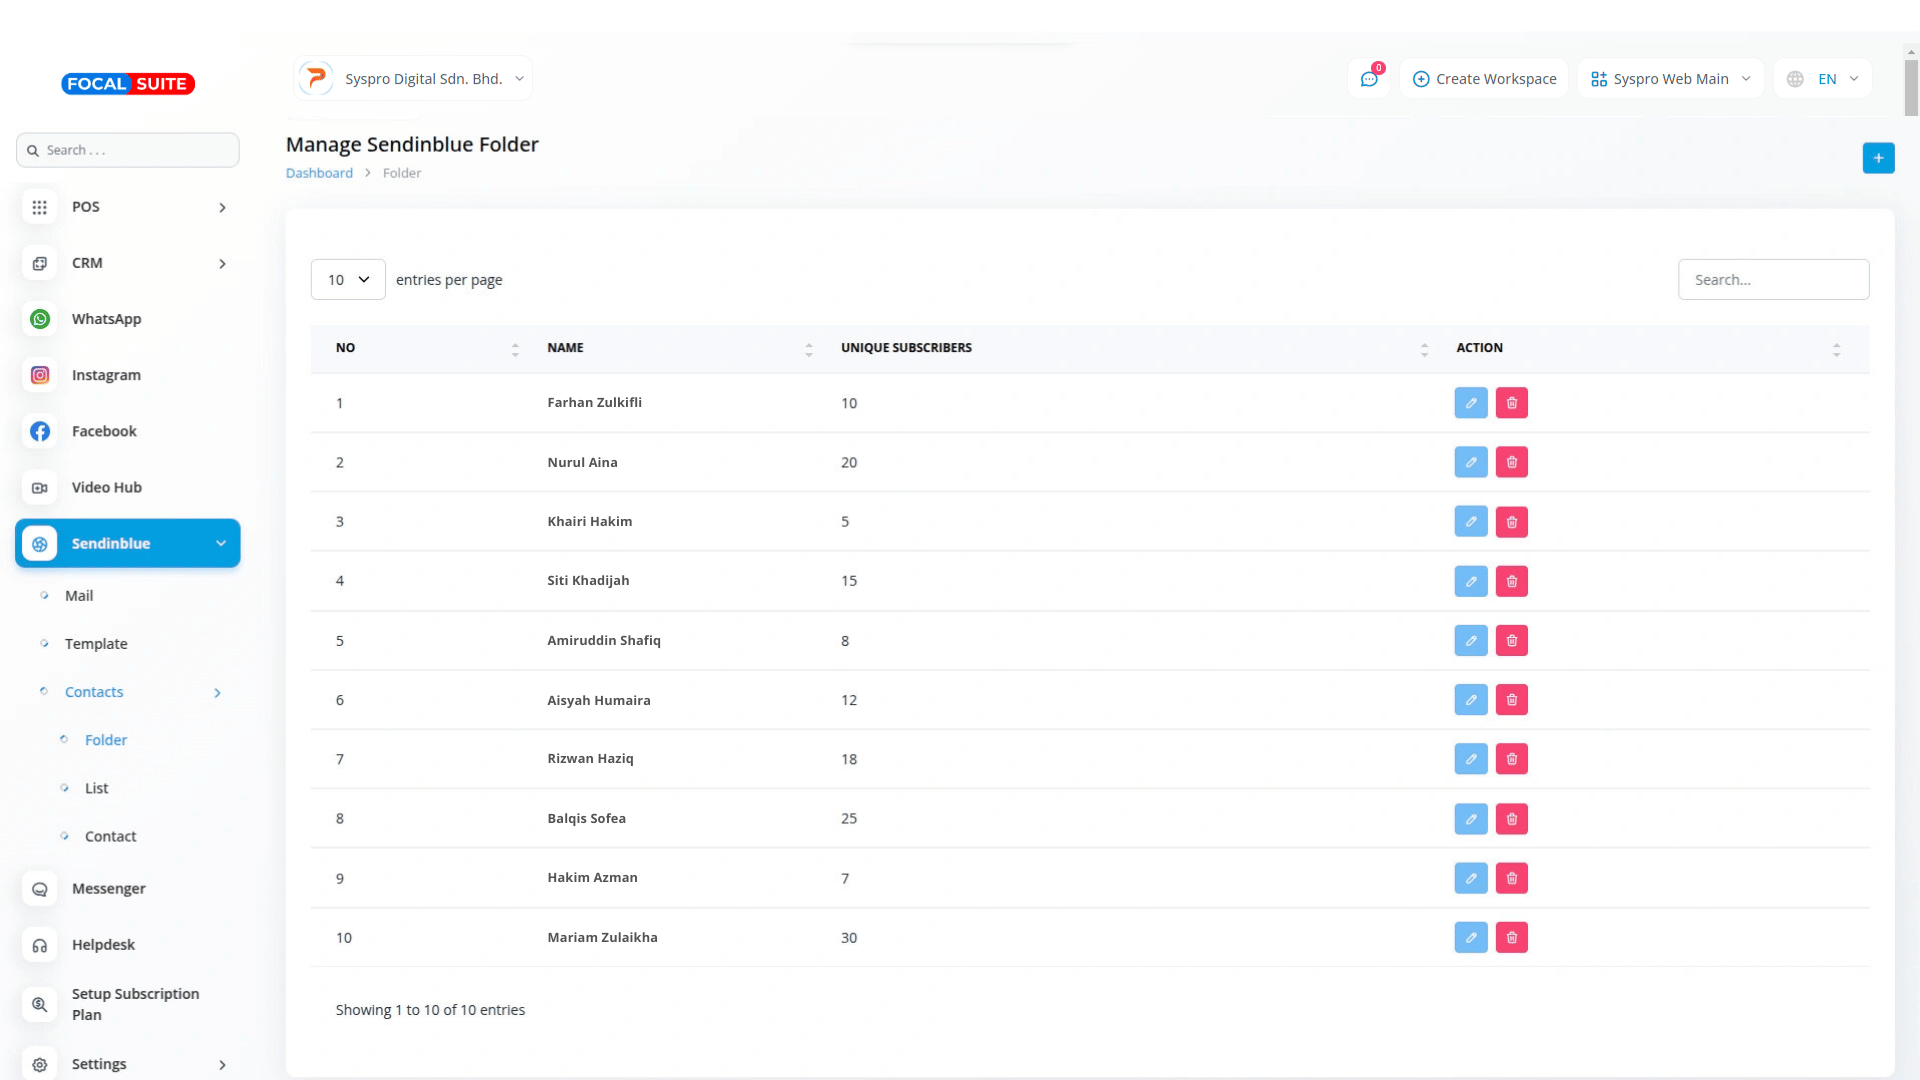The image size is (1920, 1080).
Task: Open WhatsApp from the sidebar
Action: point(106,319)
